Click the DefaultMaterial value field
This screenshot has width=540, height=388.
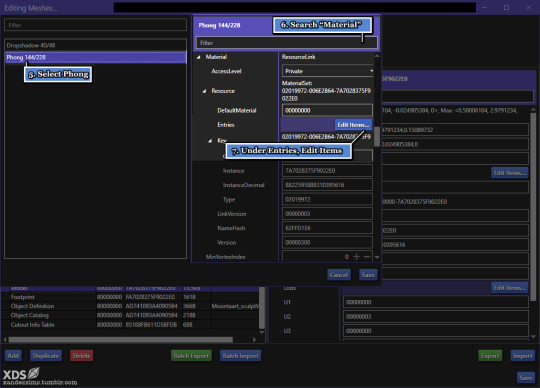pos(327,110)
